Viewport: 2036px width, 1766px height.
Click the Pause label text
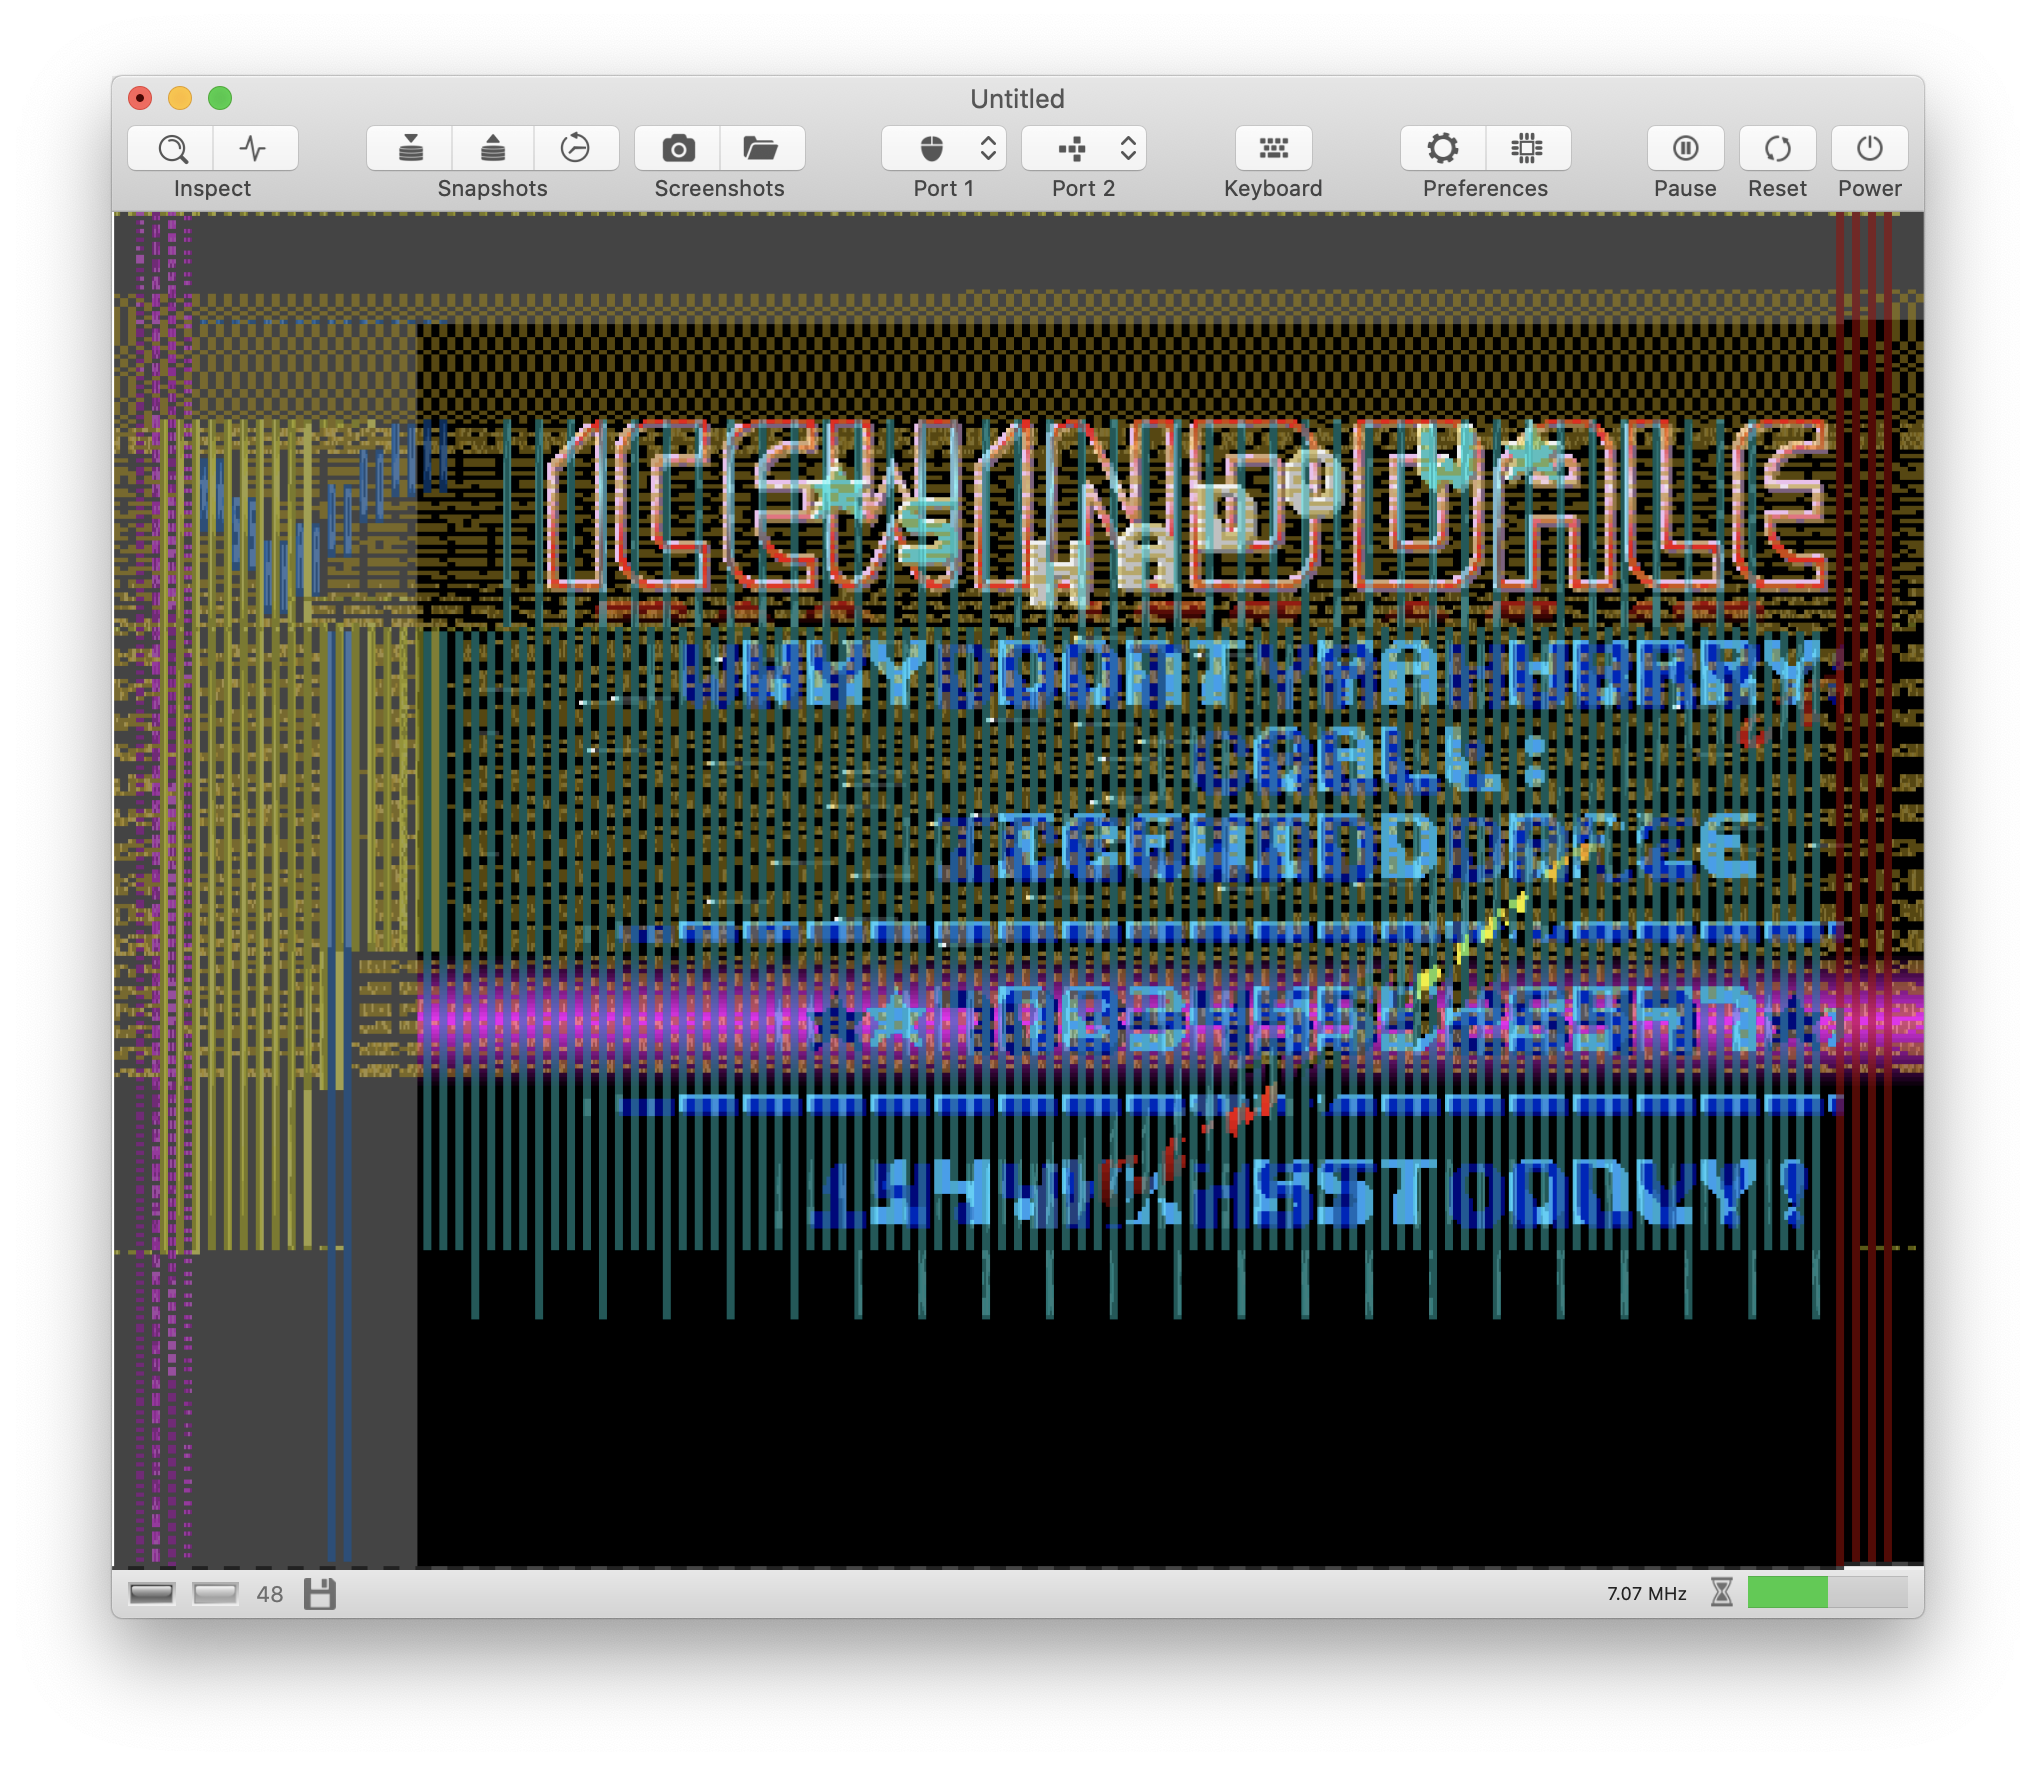point(1686,189)
